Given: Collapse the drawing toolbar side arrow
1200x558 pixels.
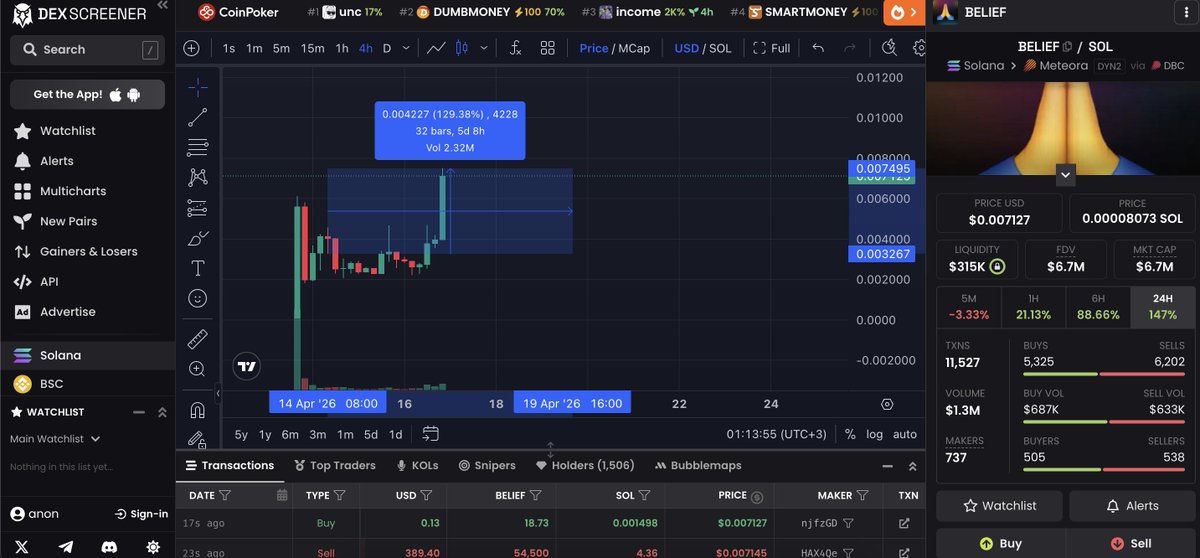Looking at the screenshot, I should click(x=218, y=393).
